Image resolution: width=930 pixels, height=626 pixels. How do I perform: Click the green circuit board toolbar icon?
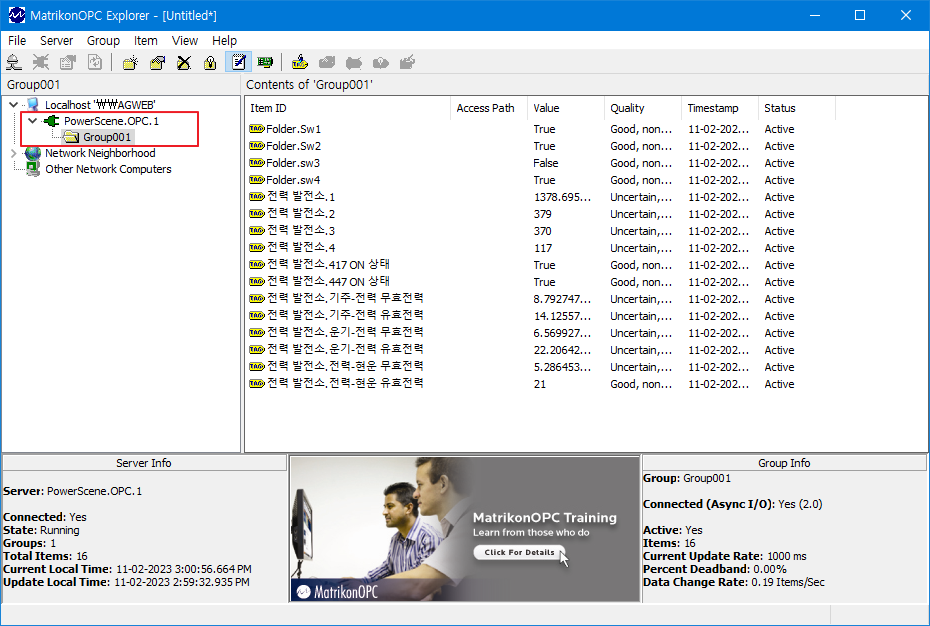(265, 63)
